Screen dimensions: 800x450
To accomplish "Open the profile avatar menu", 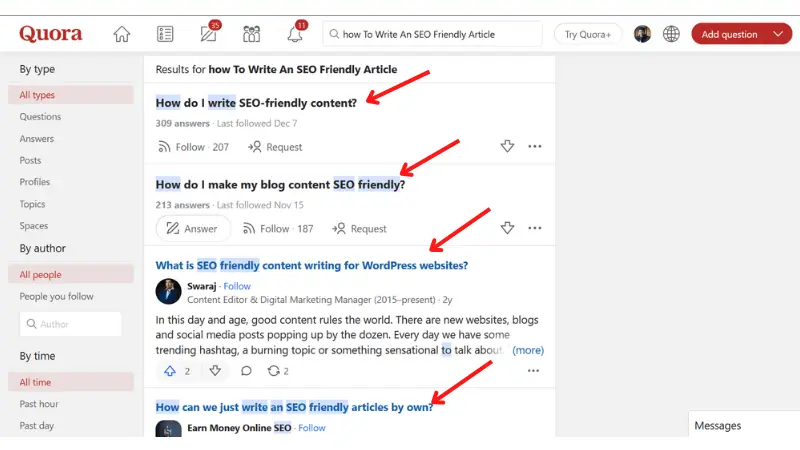I will point(642,34).
